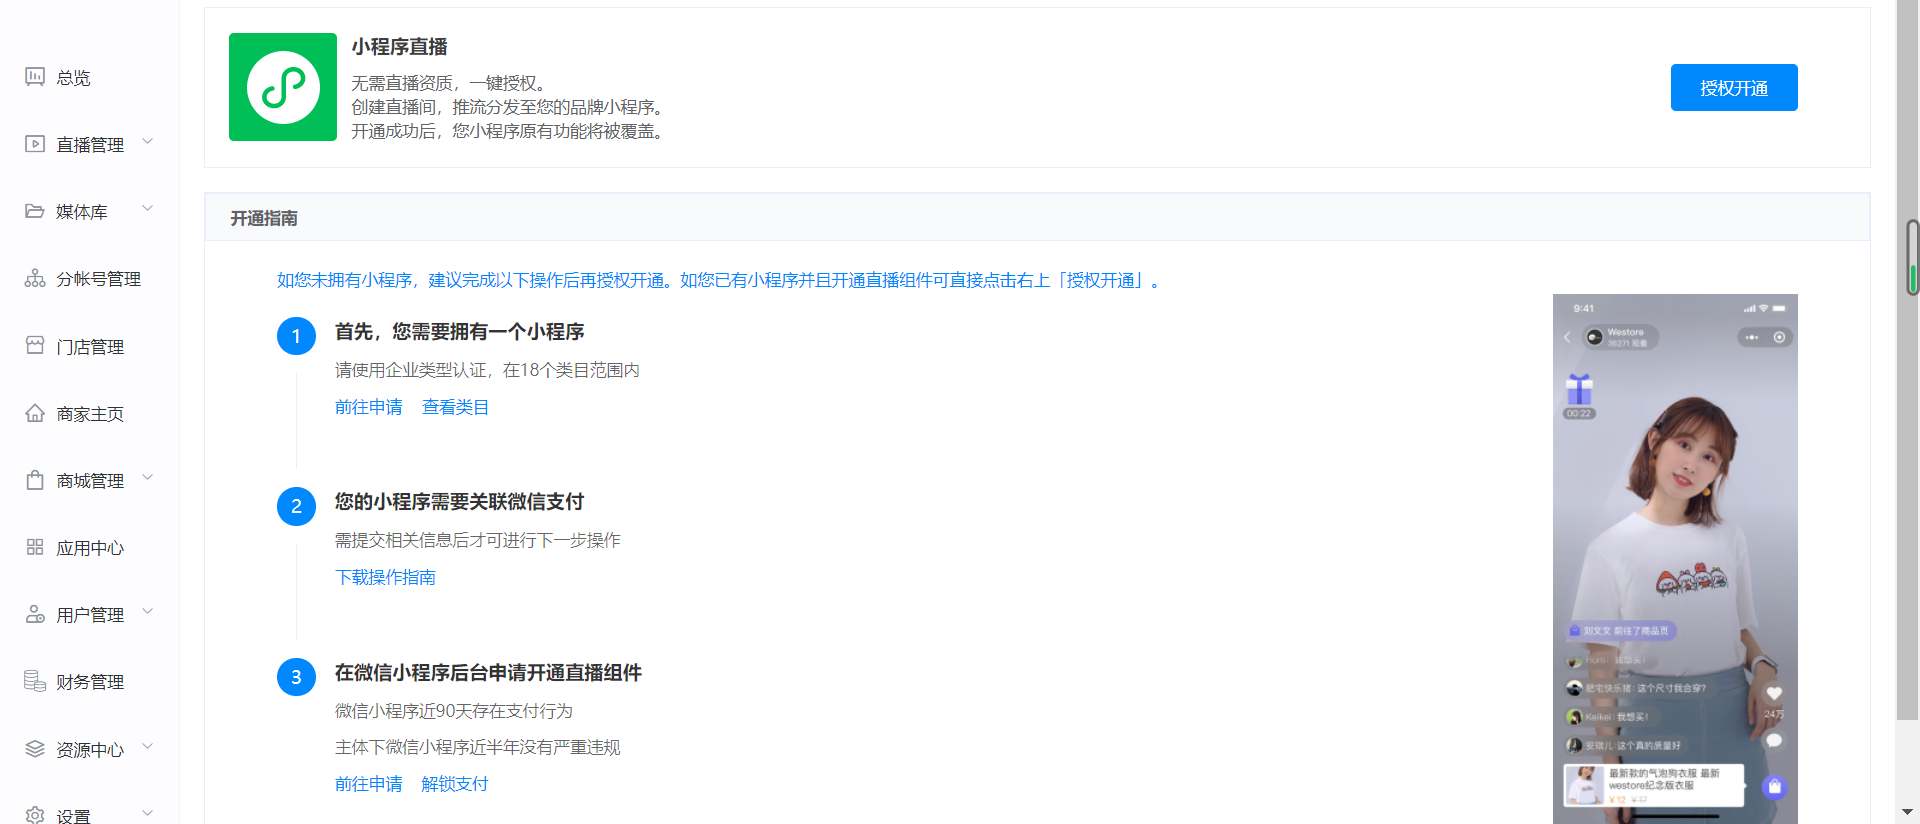Image resolution: width=1920 pixels, height=824 pixels.
Task: Click the 门店管理 store icon
Action: click(x=35, y=346)
